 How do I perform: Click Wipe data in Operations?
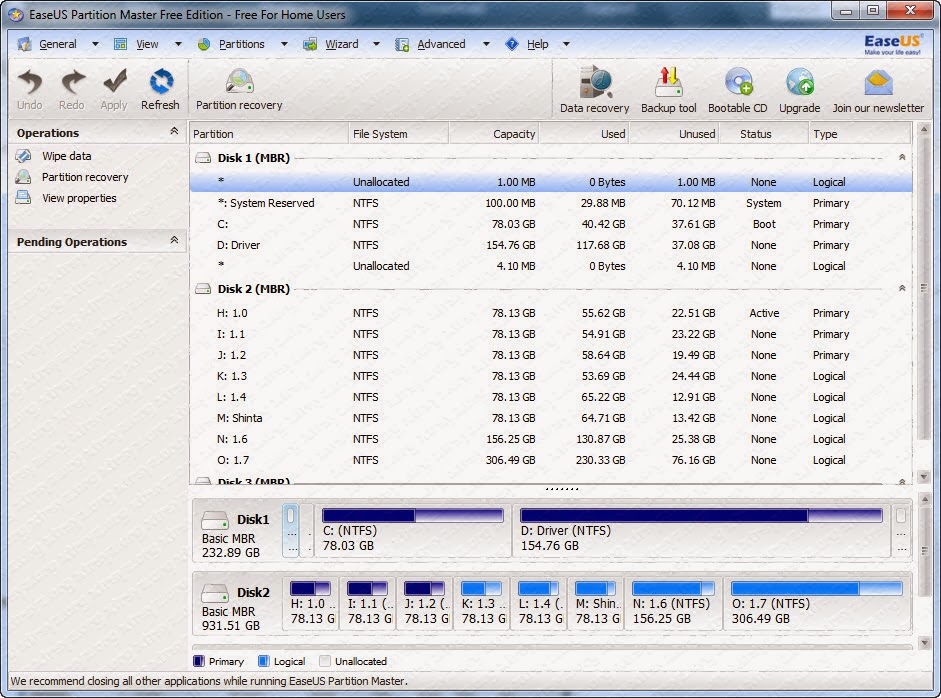click(x=67, y=156)
